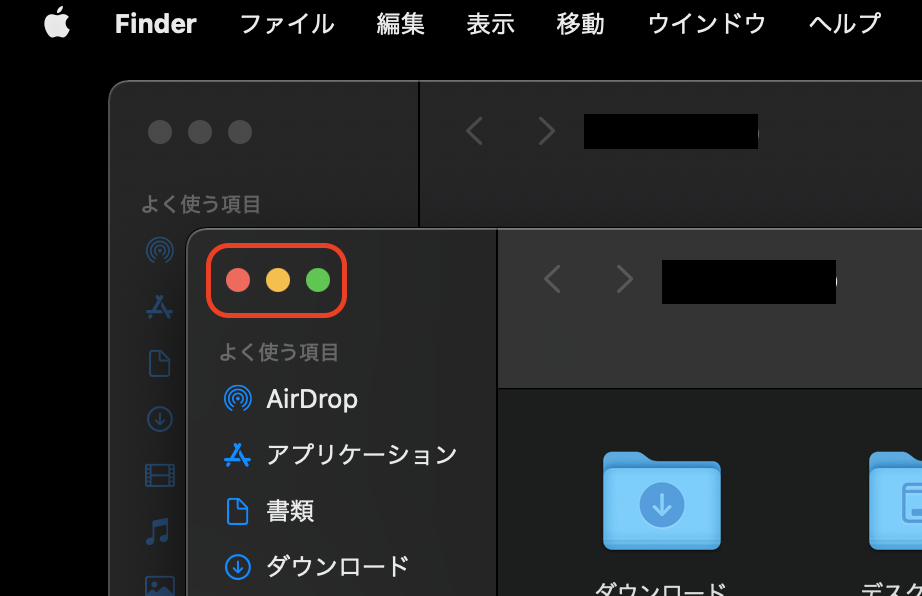The width and height of the screenshot is (922, 596).
Task: Click the 書類 document icon in front sidebar
Action: [238, 511]
